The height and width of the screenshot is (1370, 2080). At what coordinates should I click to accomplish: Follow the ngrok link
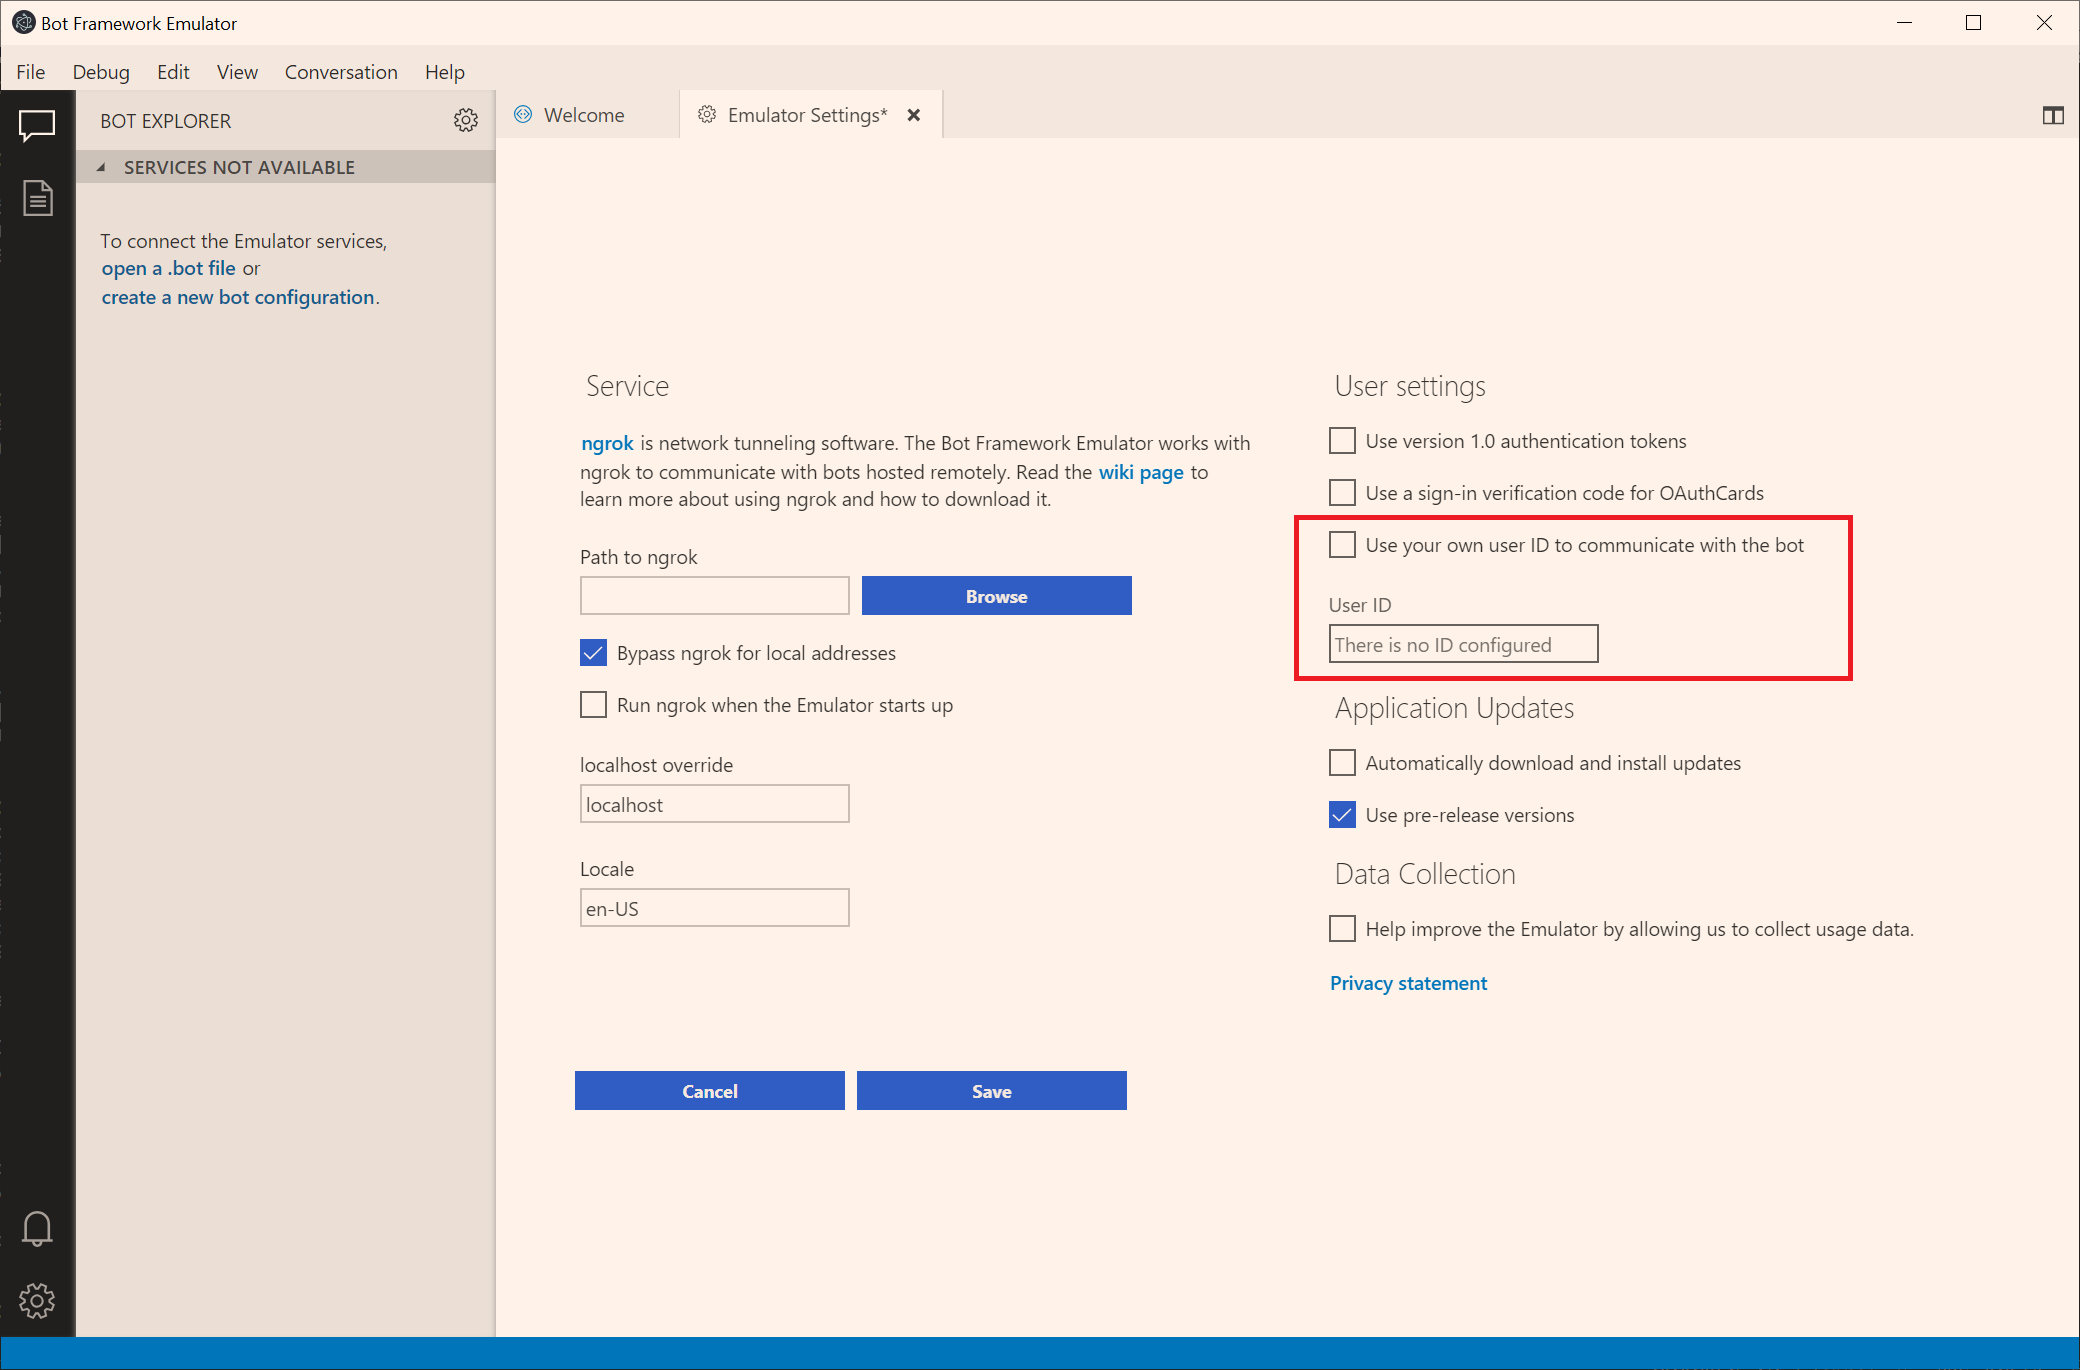click(607, 443)
